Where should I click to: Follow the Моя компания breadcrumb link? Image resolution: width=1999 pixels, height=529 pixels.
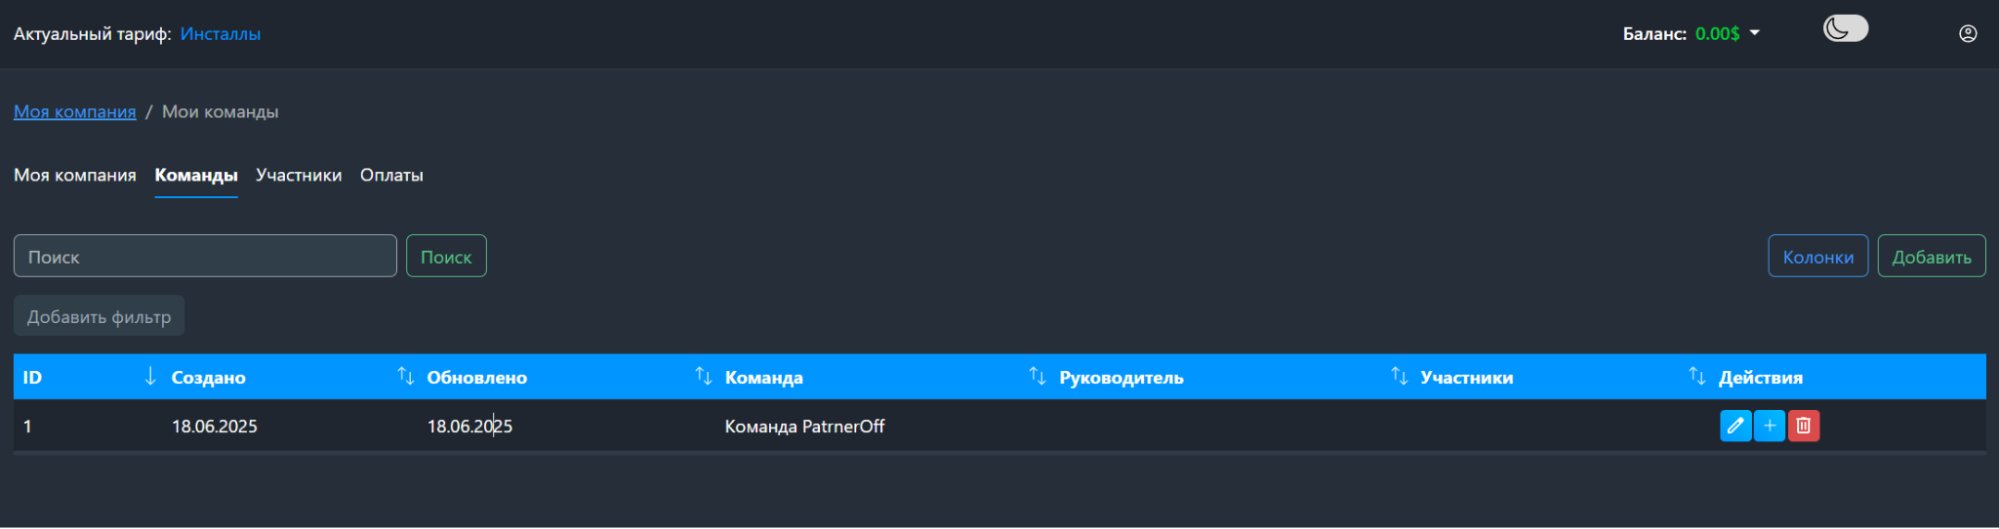[75, 112]
